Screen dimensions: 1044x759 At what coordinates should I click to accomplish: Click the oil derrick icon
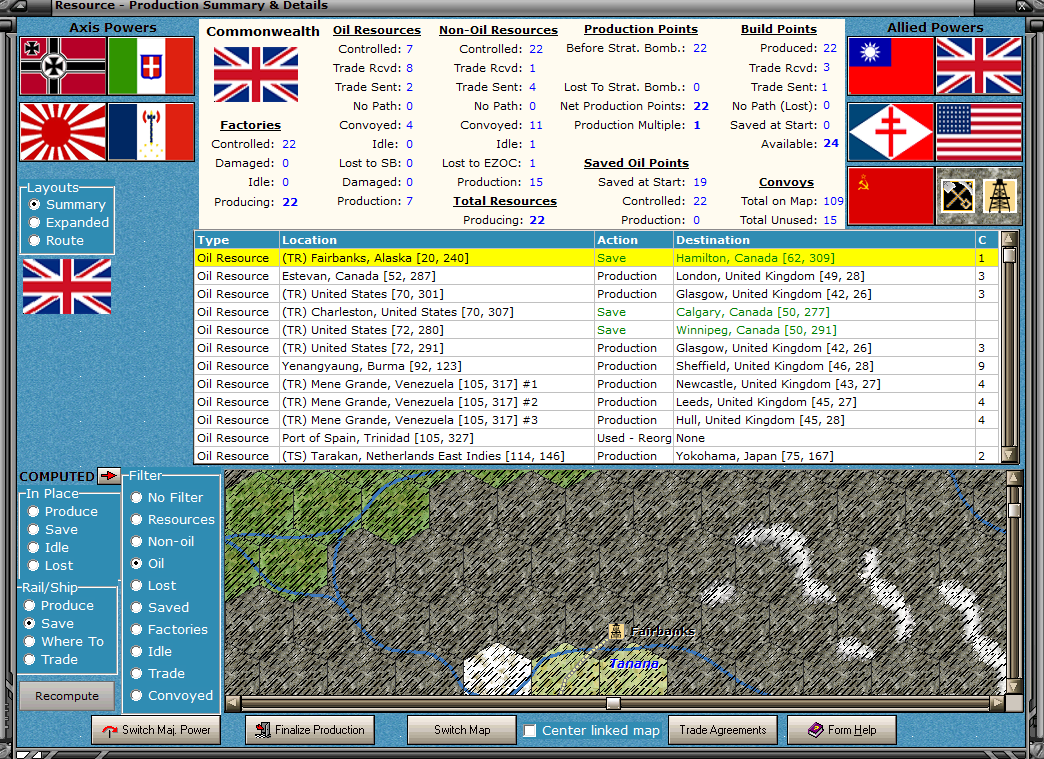click(x=1000, y=196)
